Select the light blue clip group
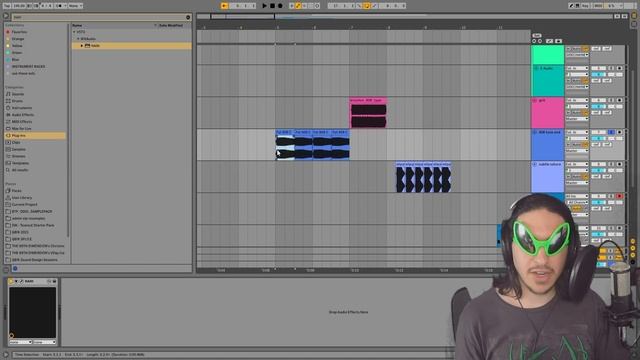Viewport: 640px width, 360px height. tap(424, 177)
